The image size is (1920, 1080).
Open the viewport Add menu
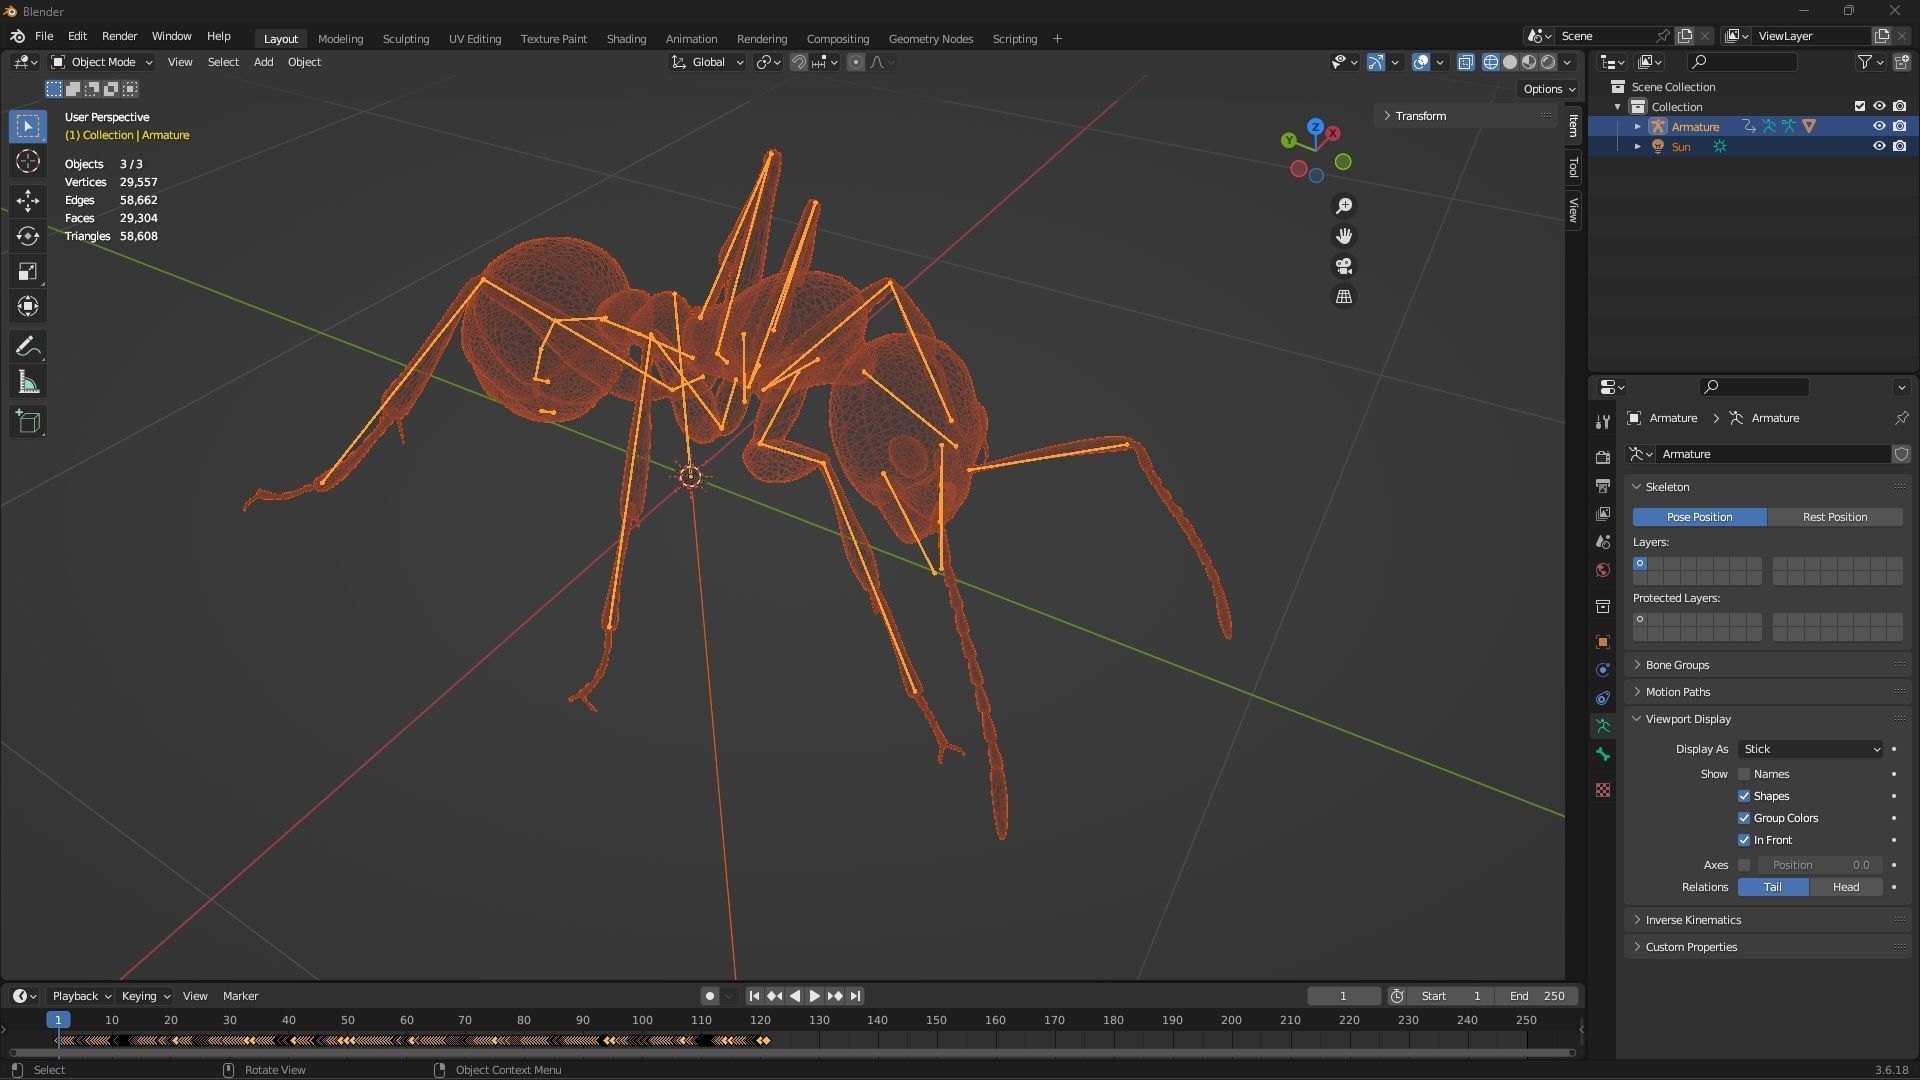pyautogui.click(x=263, y=62)
